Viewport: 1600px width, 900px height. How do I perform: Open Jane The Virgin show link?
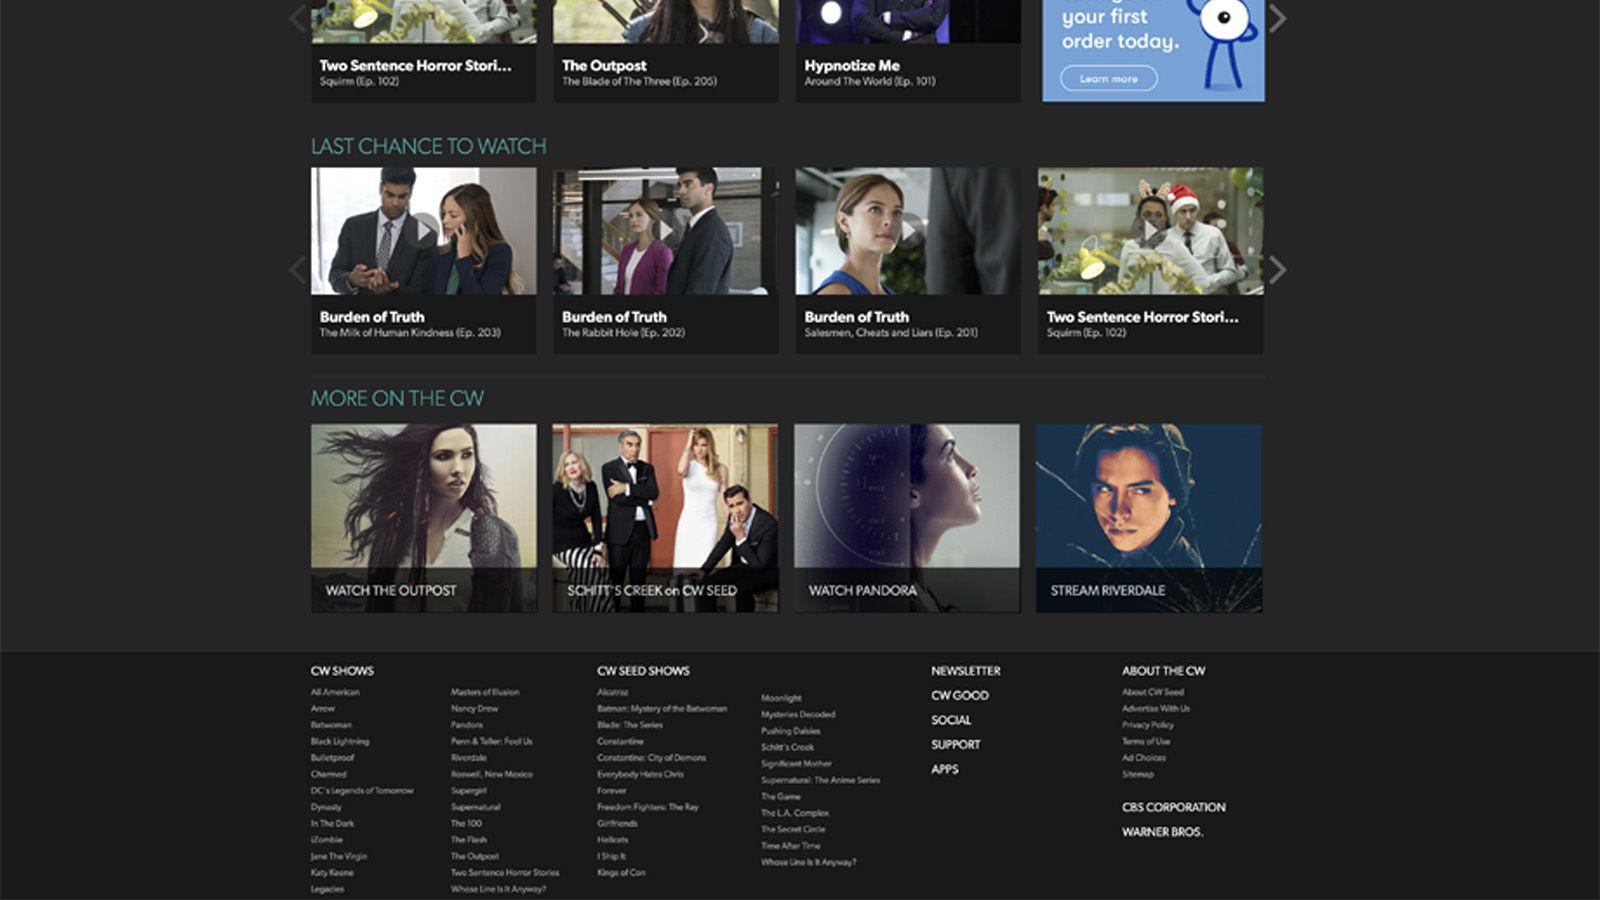click(x=339, y=856)
